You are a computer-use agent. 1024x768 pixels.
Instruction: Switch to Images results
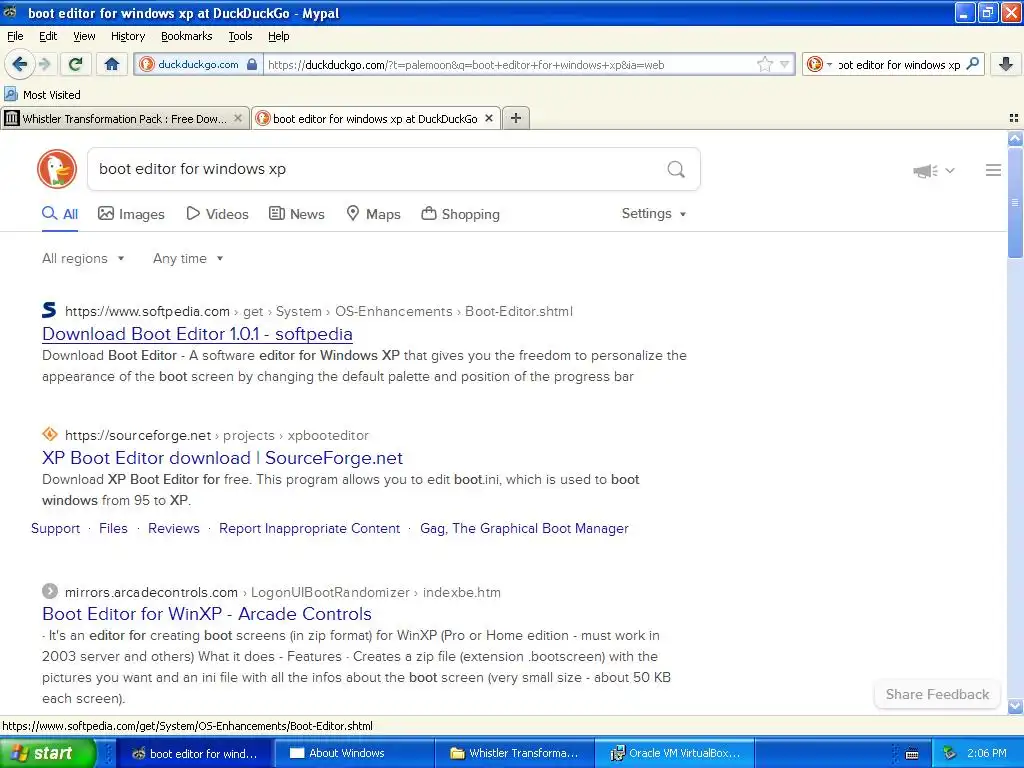point(131,214)
